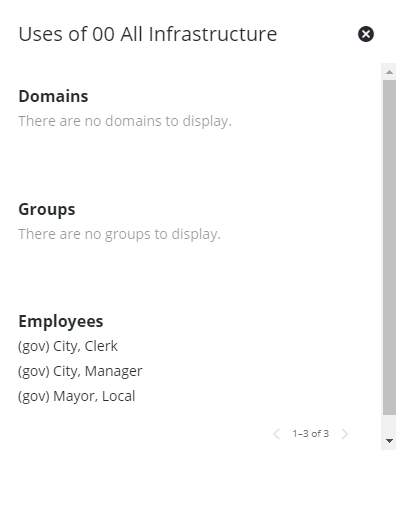Screen dimensions: 396x512
Task: Go to next page of employees
Action: [x=345, y=434]
